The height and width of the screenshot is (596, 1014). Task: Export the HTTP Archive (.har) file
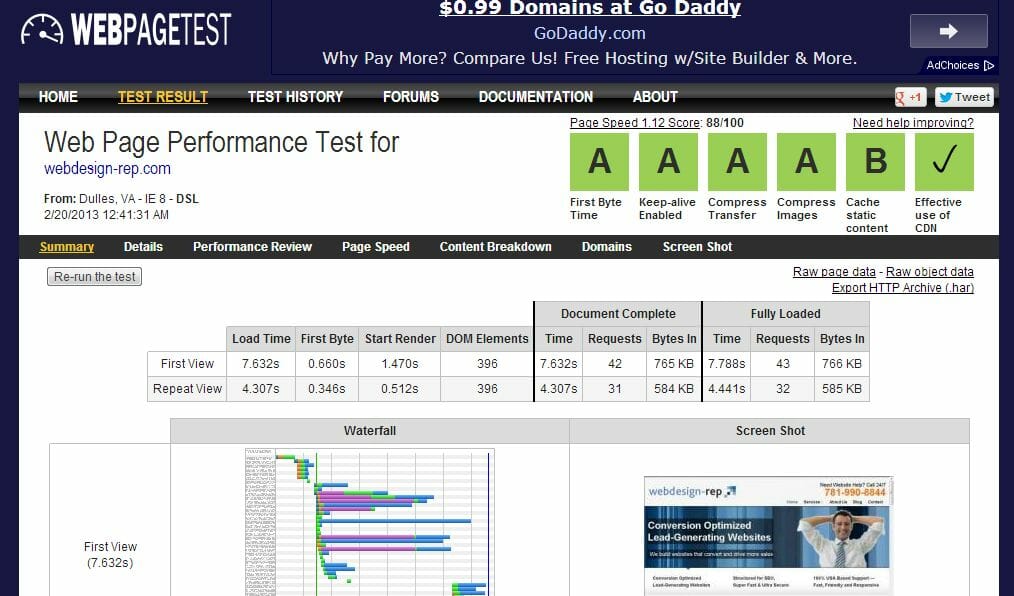tap(903, 288)
